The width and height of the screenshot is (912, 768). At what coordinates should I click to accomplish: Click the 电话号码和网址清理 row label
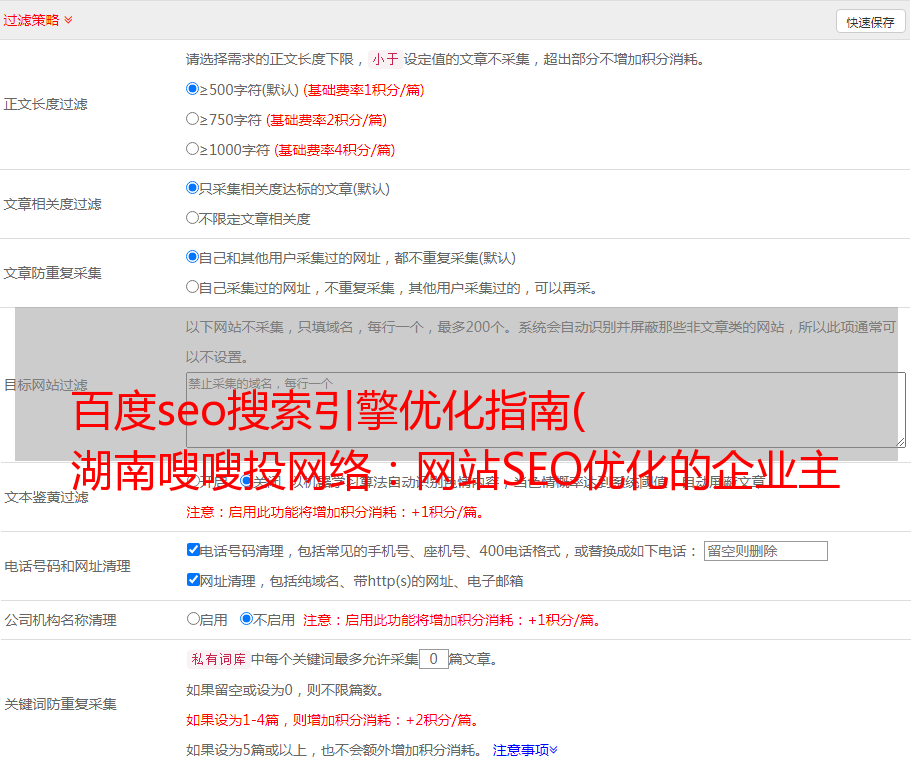[67, 566]
